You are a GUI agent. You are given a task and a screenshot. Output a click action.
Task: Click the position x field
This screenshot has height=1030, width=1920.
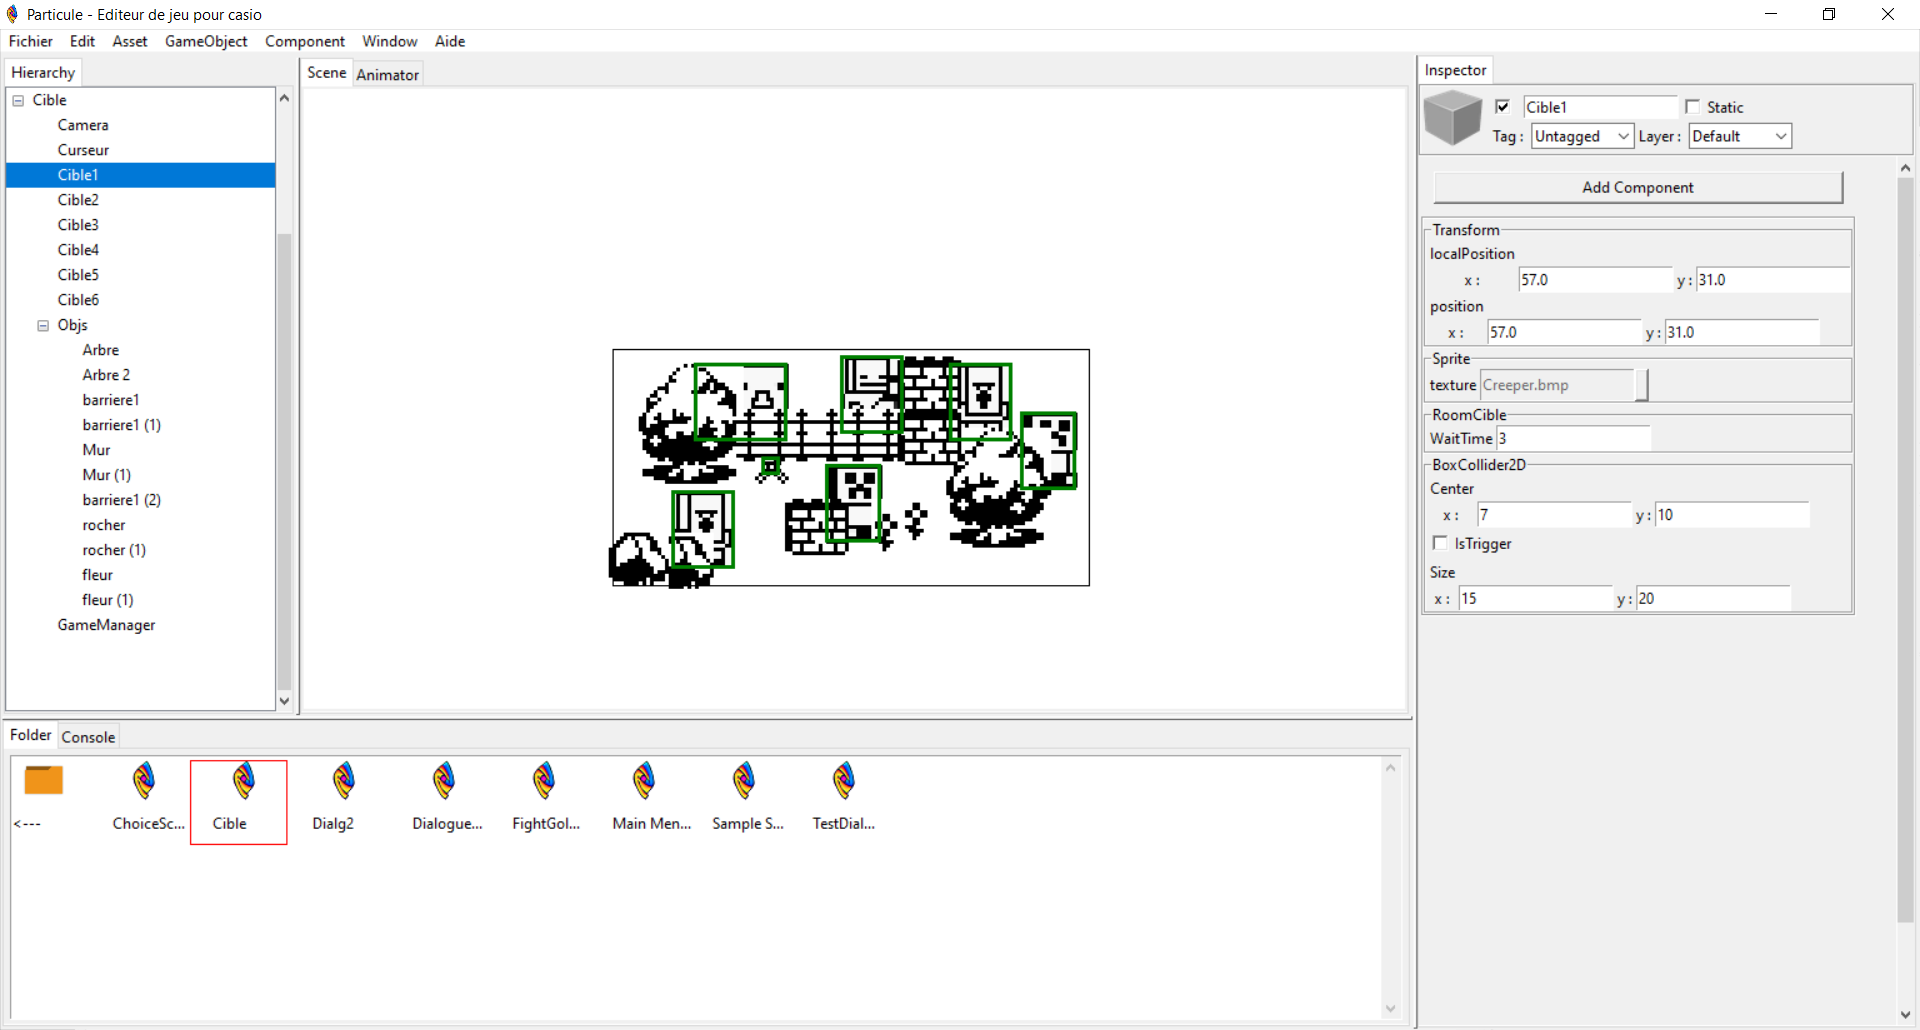(x=1564, y=332)
